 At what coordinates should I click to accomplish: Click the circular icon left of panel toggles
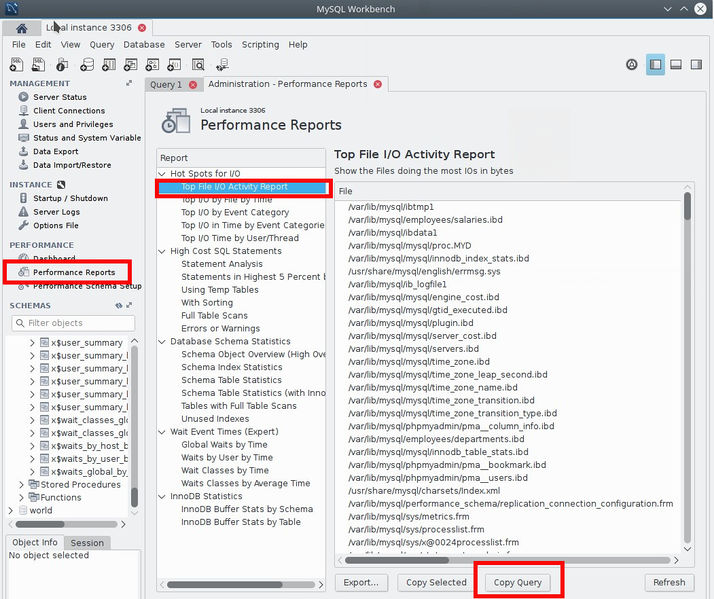(632, 65)
